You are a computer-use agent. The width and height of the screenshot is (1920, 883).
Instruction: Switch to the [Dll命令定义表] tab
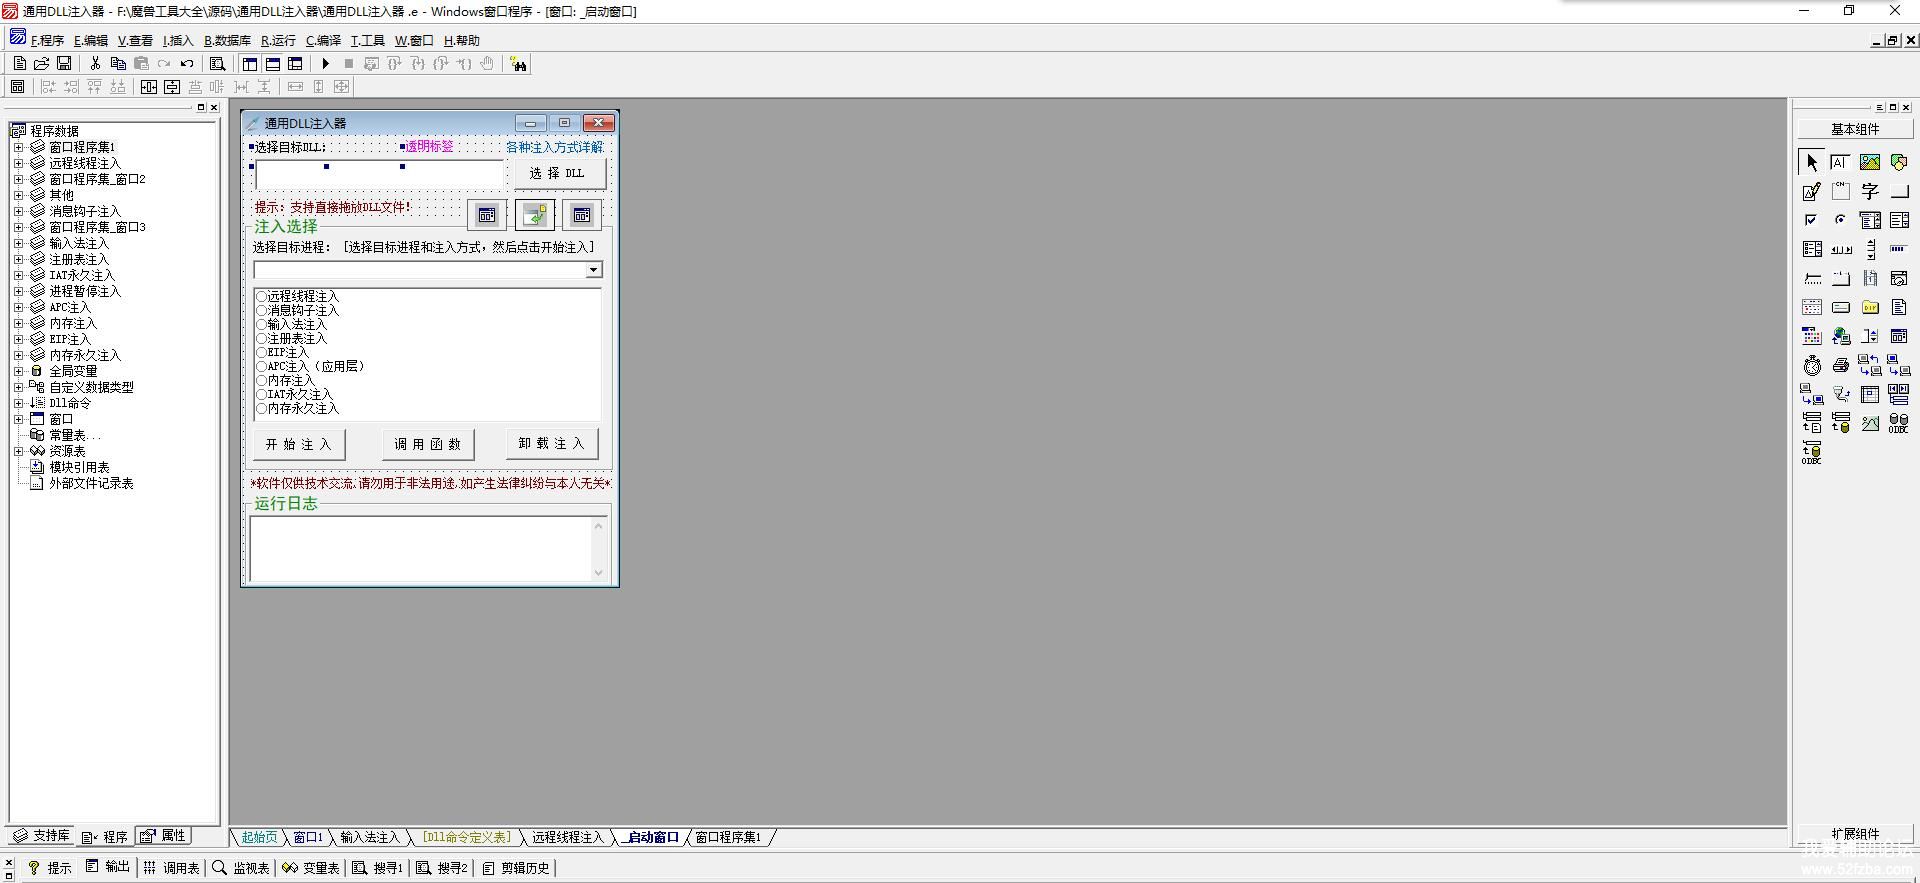point(466,837)
